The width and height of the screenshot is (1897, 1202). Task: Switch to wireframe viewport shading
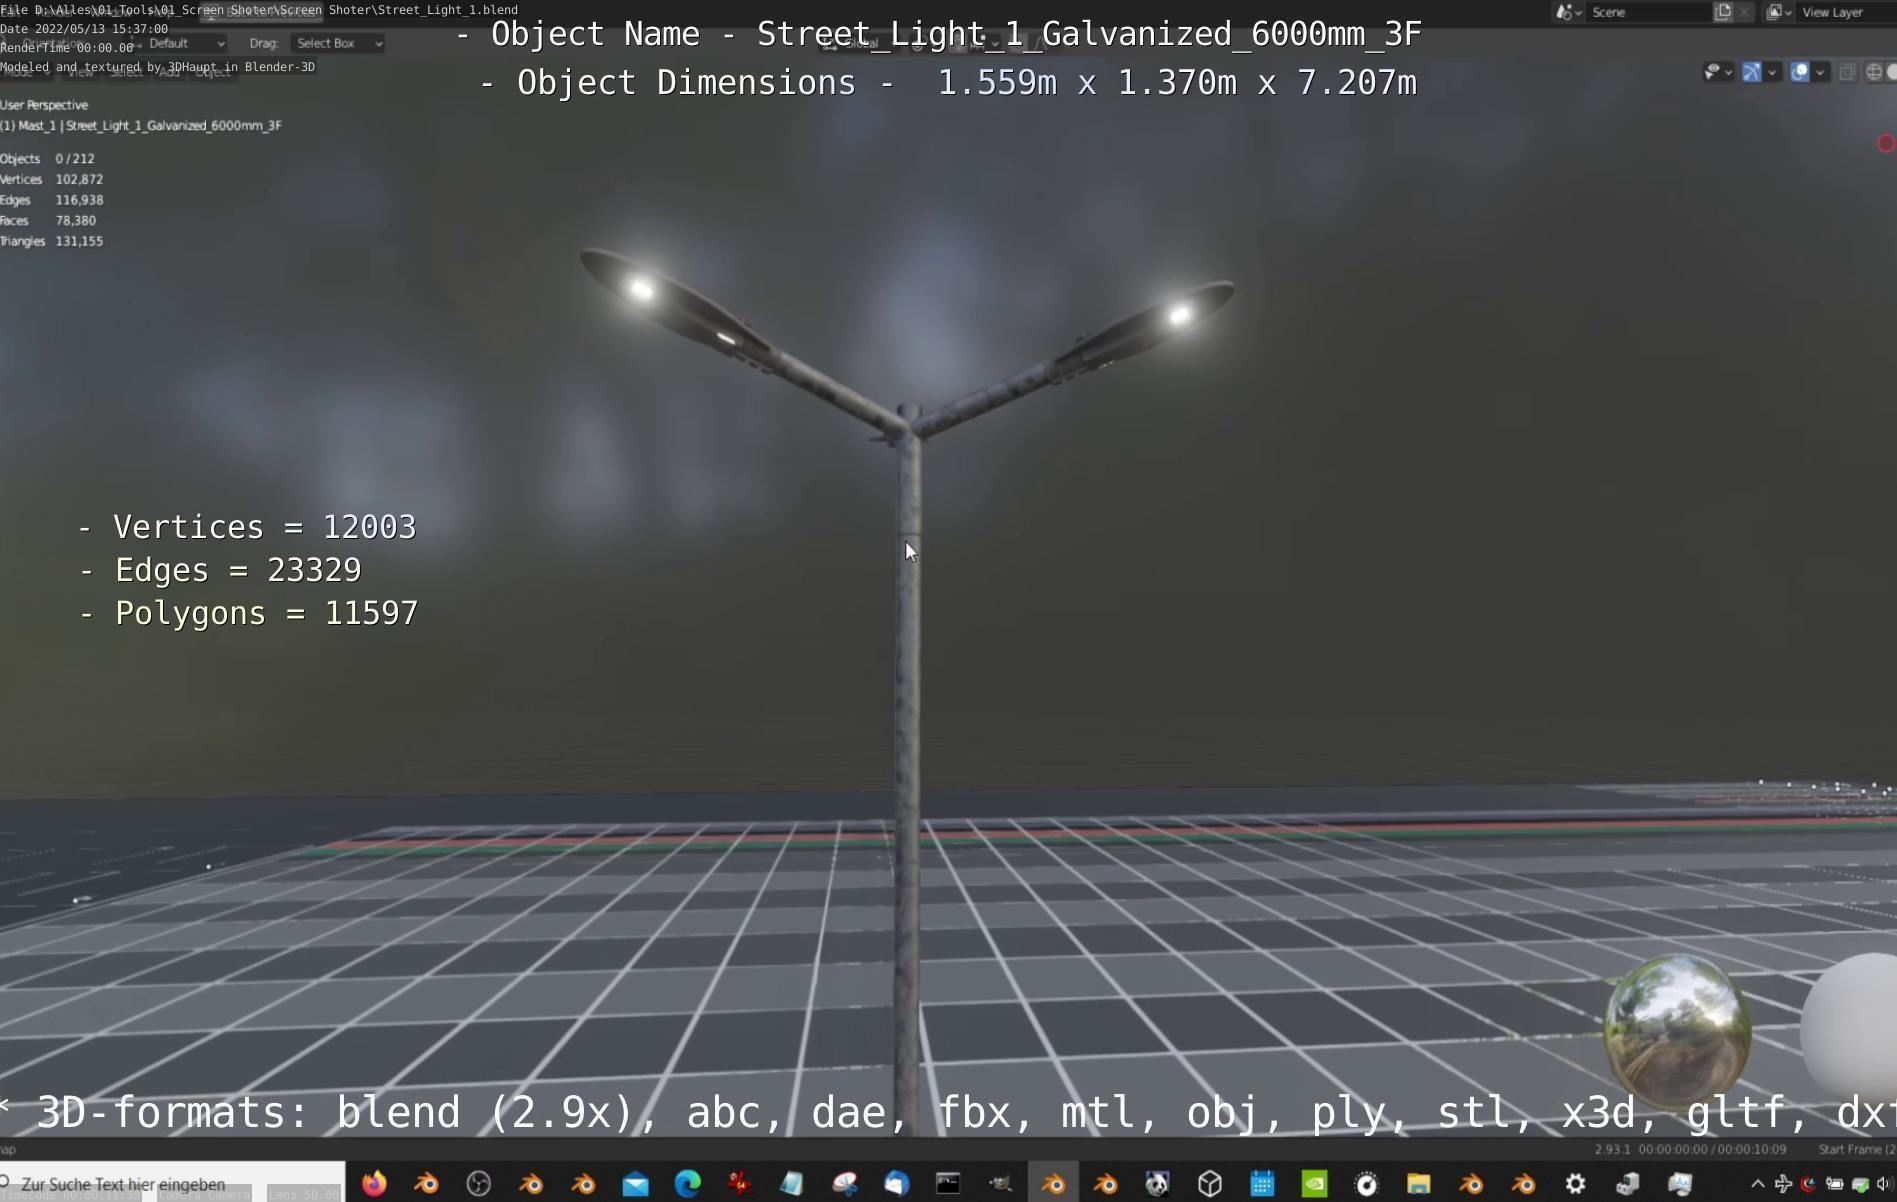click(x=1874, y=72)
